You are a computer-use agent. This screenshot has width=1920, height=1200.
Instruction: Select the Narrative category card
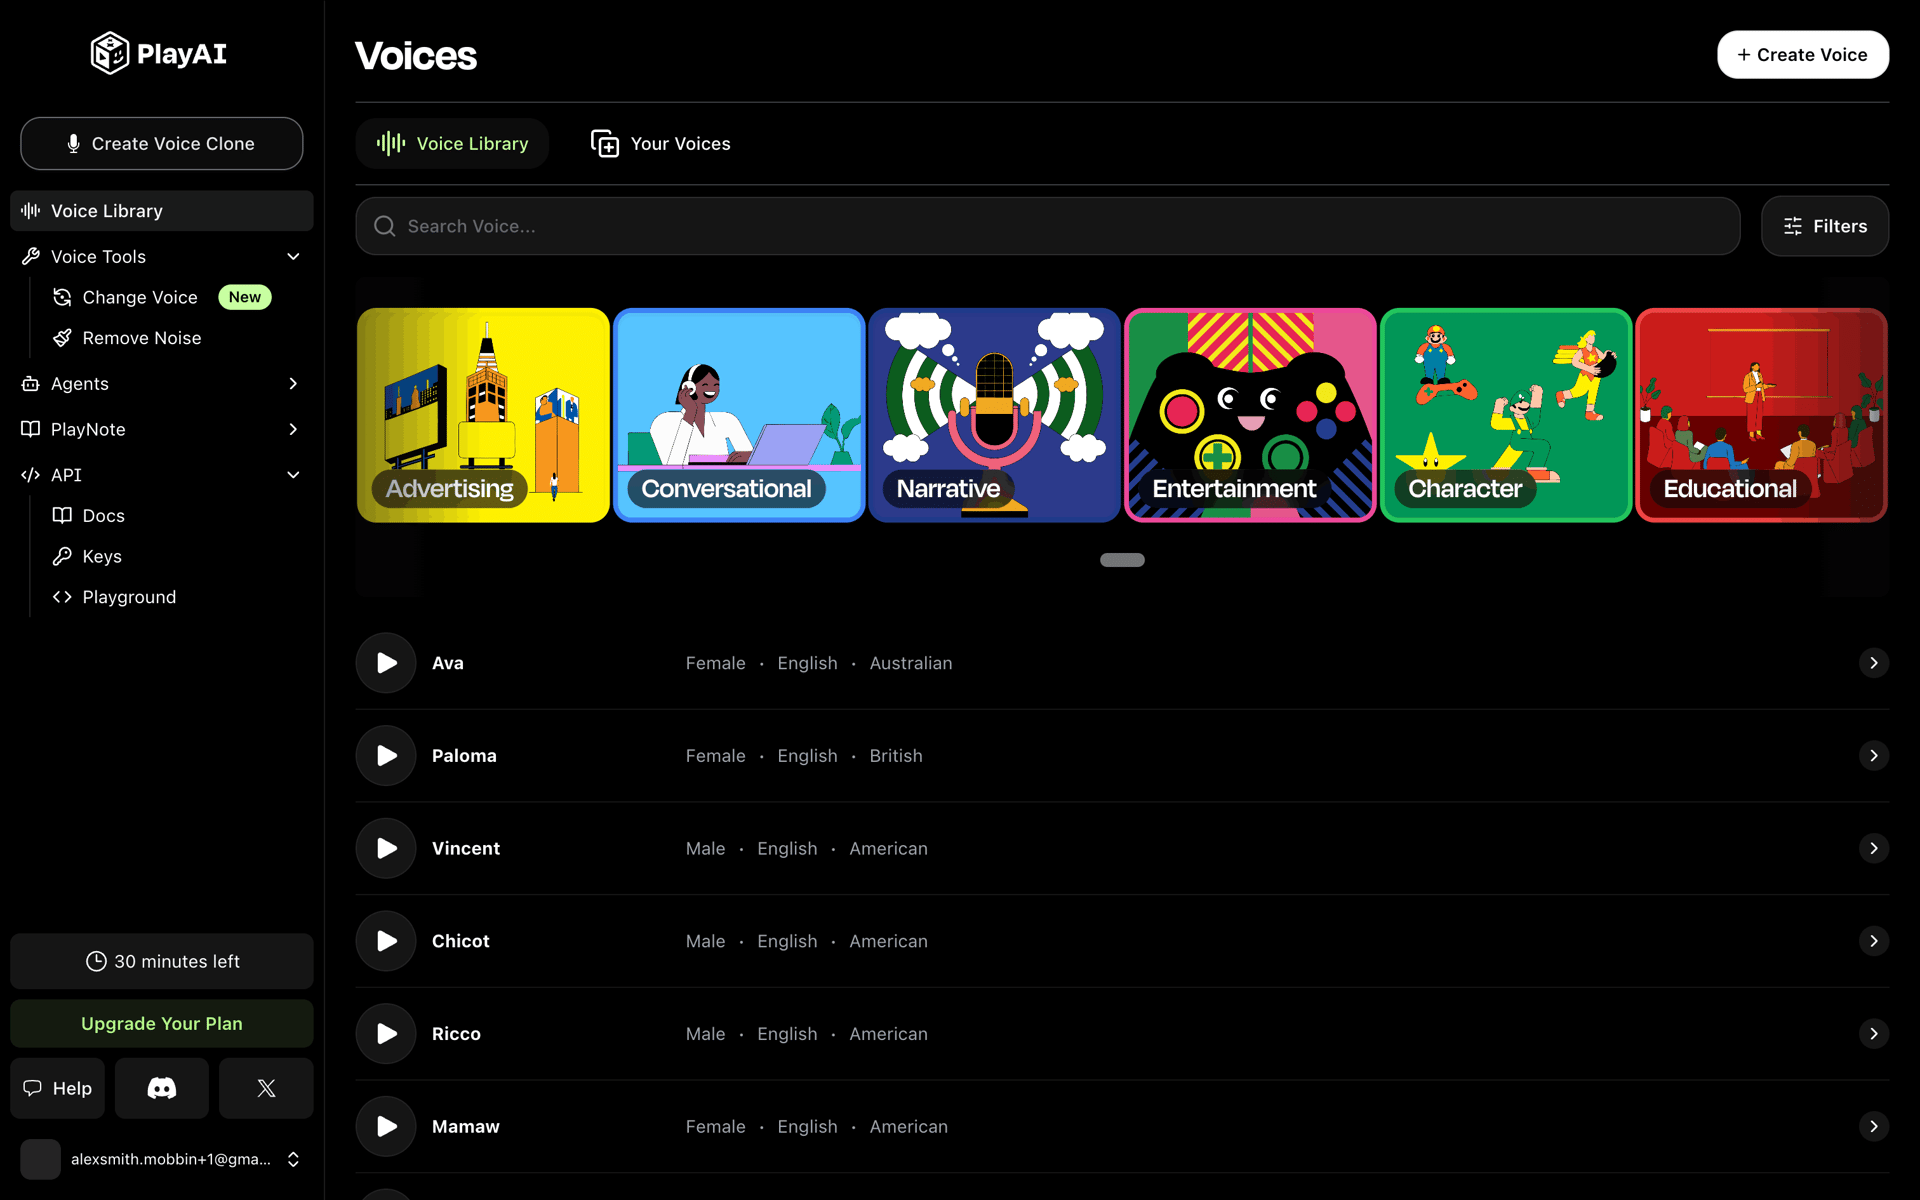994,415
